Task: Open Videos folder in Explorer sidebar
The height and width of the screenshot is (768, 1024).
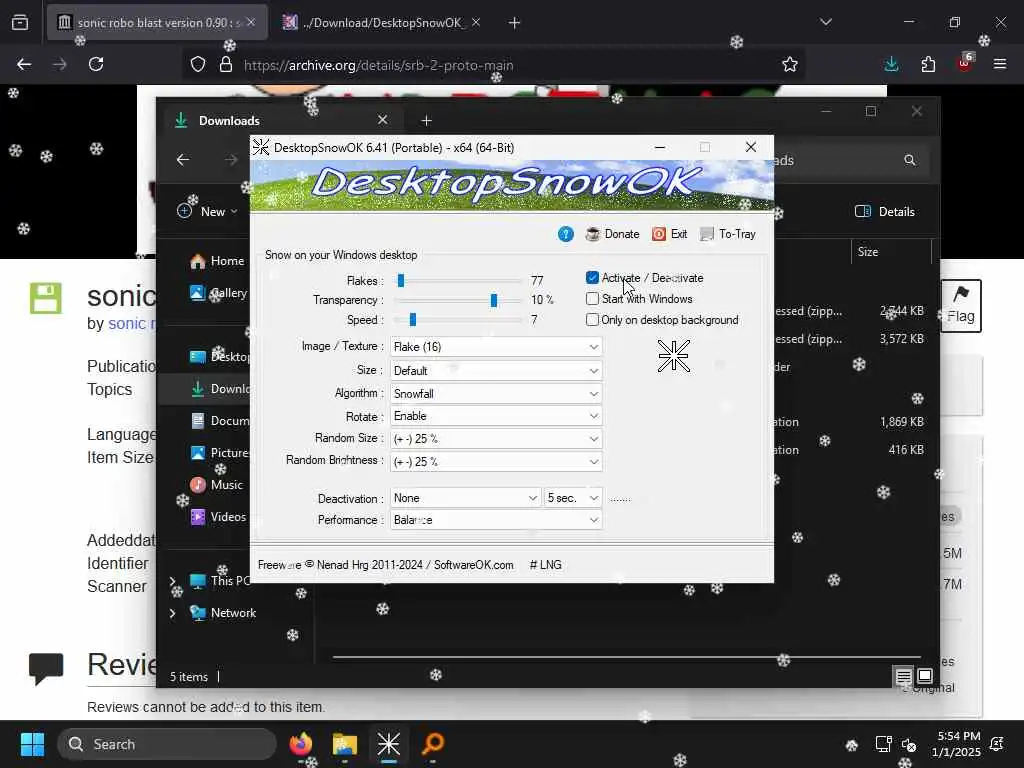Action: pos(218,517)
